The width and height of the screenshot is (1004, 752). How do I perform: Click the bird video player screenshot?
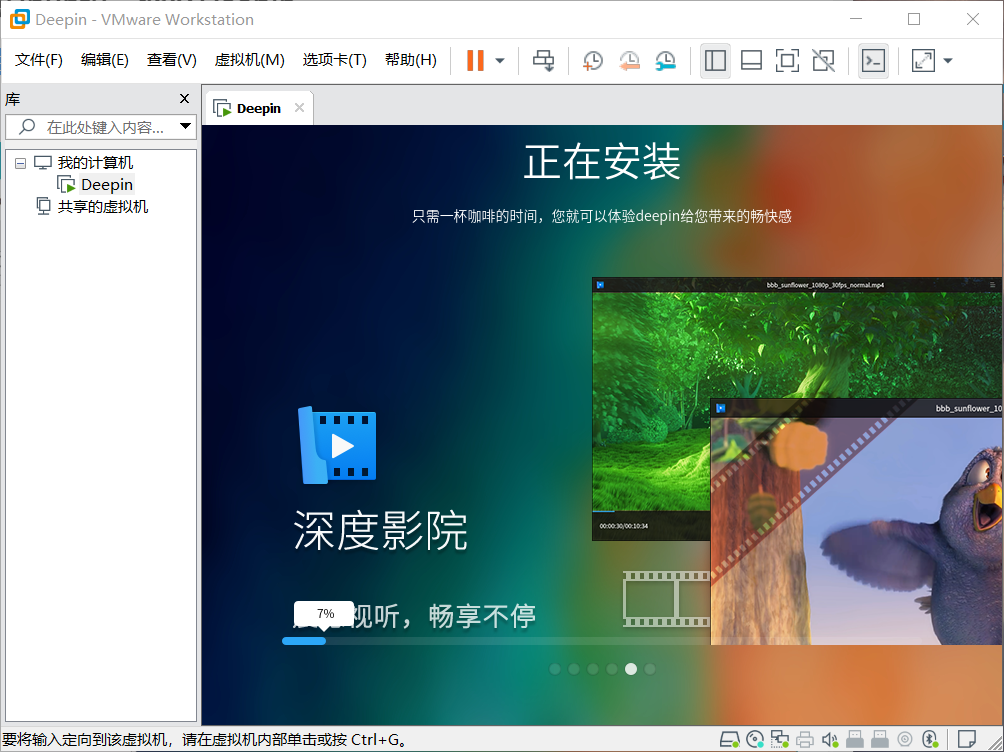857,521
